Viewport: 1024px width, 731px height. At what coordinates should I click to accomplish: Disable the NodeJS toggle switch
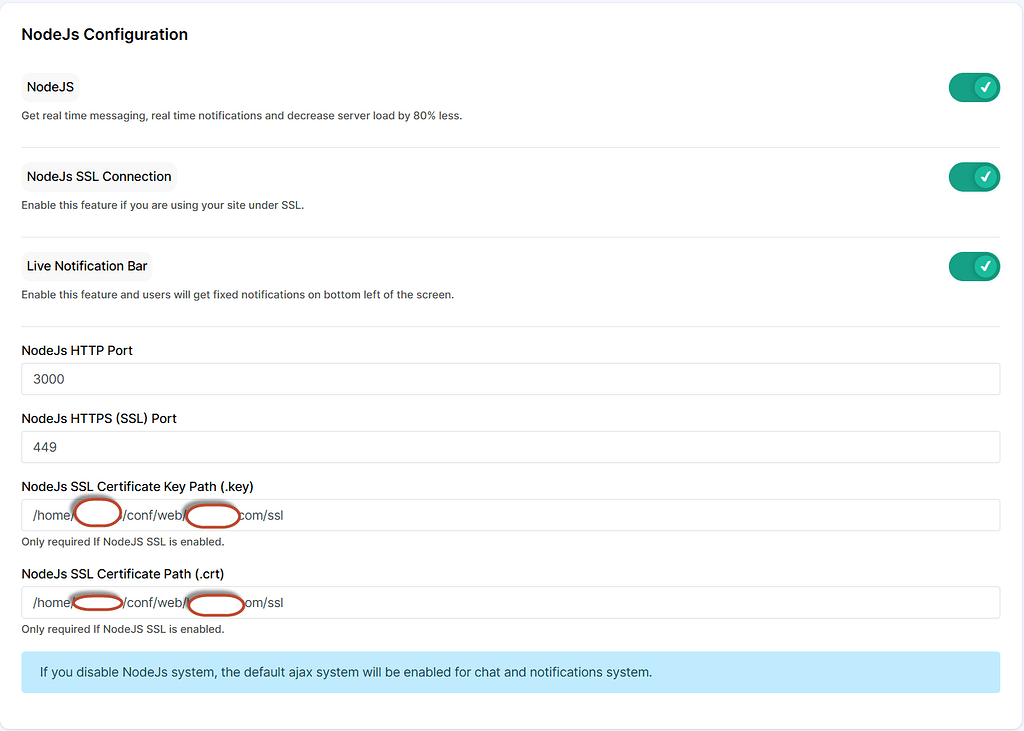974,87
